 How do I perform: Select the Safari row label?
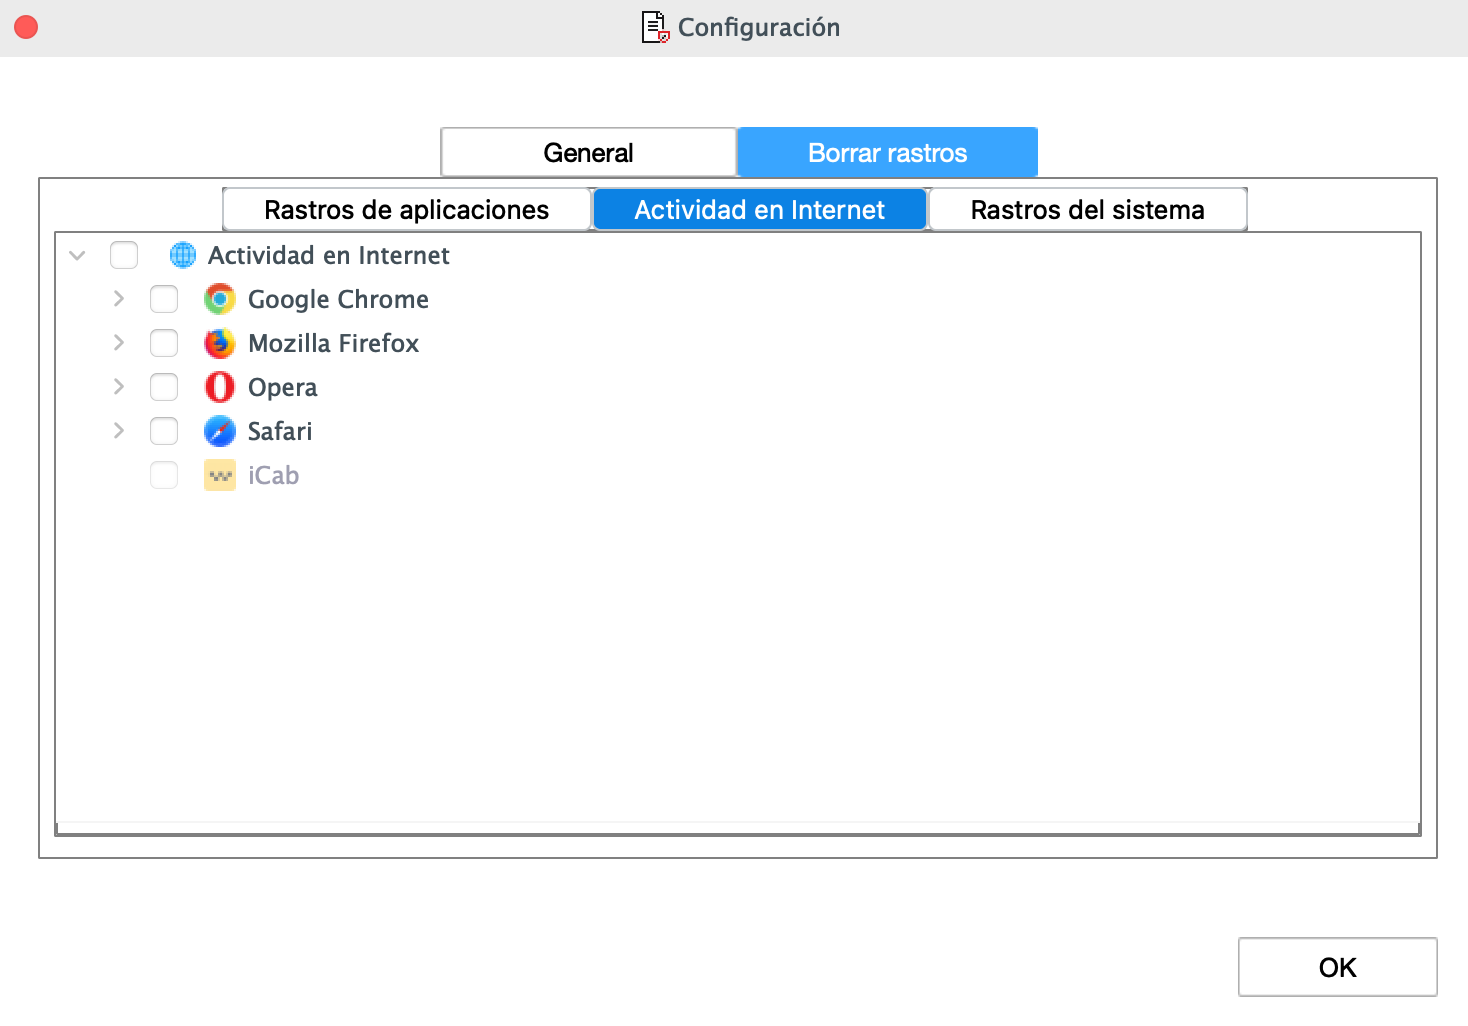point(280,431)
